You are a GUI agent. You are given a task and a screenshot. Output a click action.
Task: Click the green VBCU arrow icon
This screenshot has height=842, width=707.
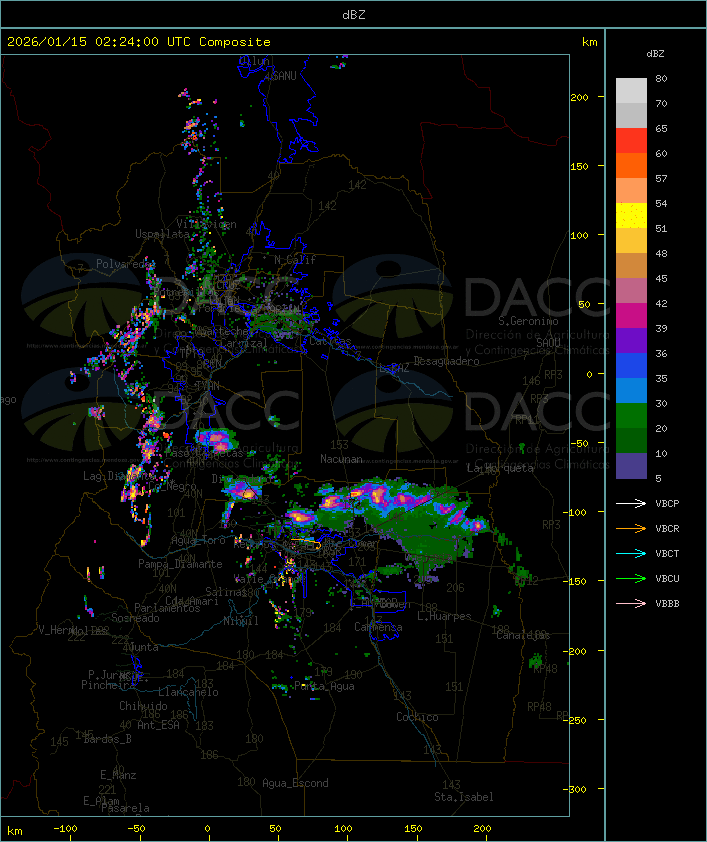coord(631,579)
